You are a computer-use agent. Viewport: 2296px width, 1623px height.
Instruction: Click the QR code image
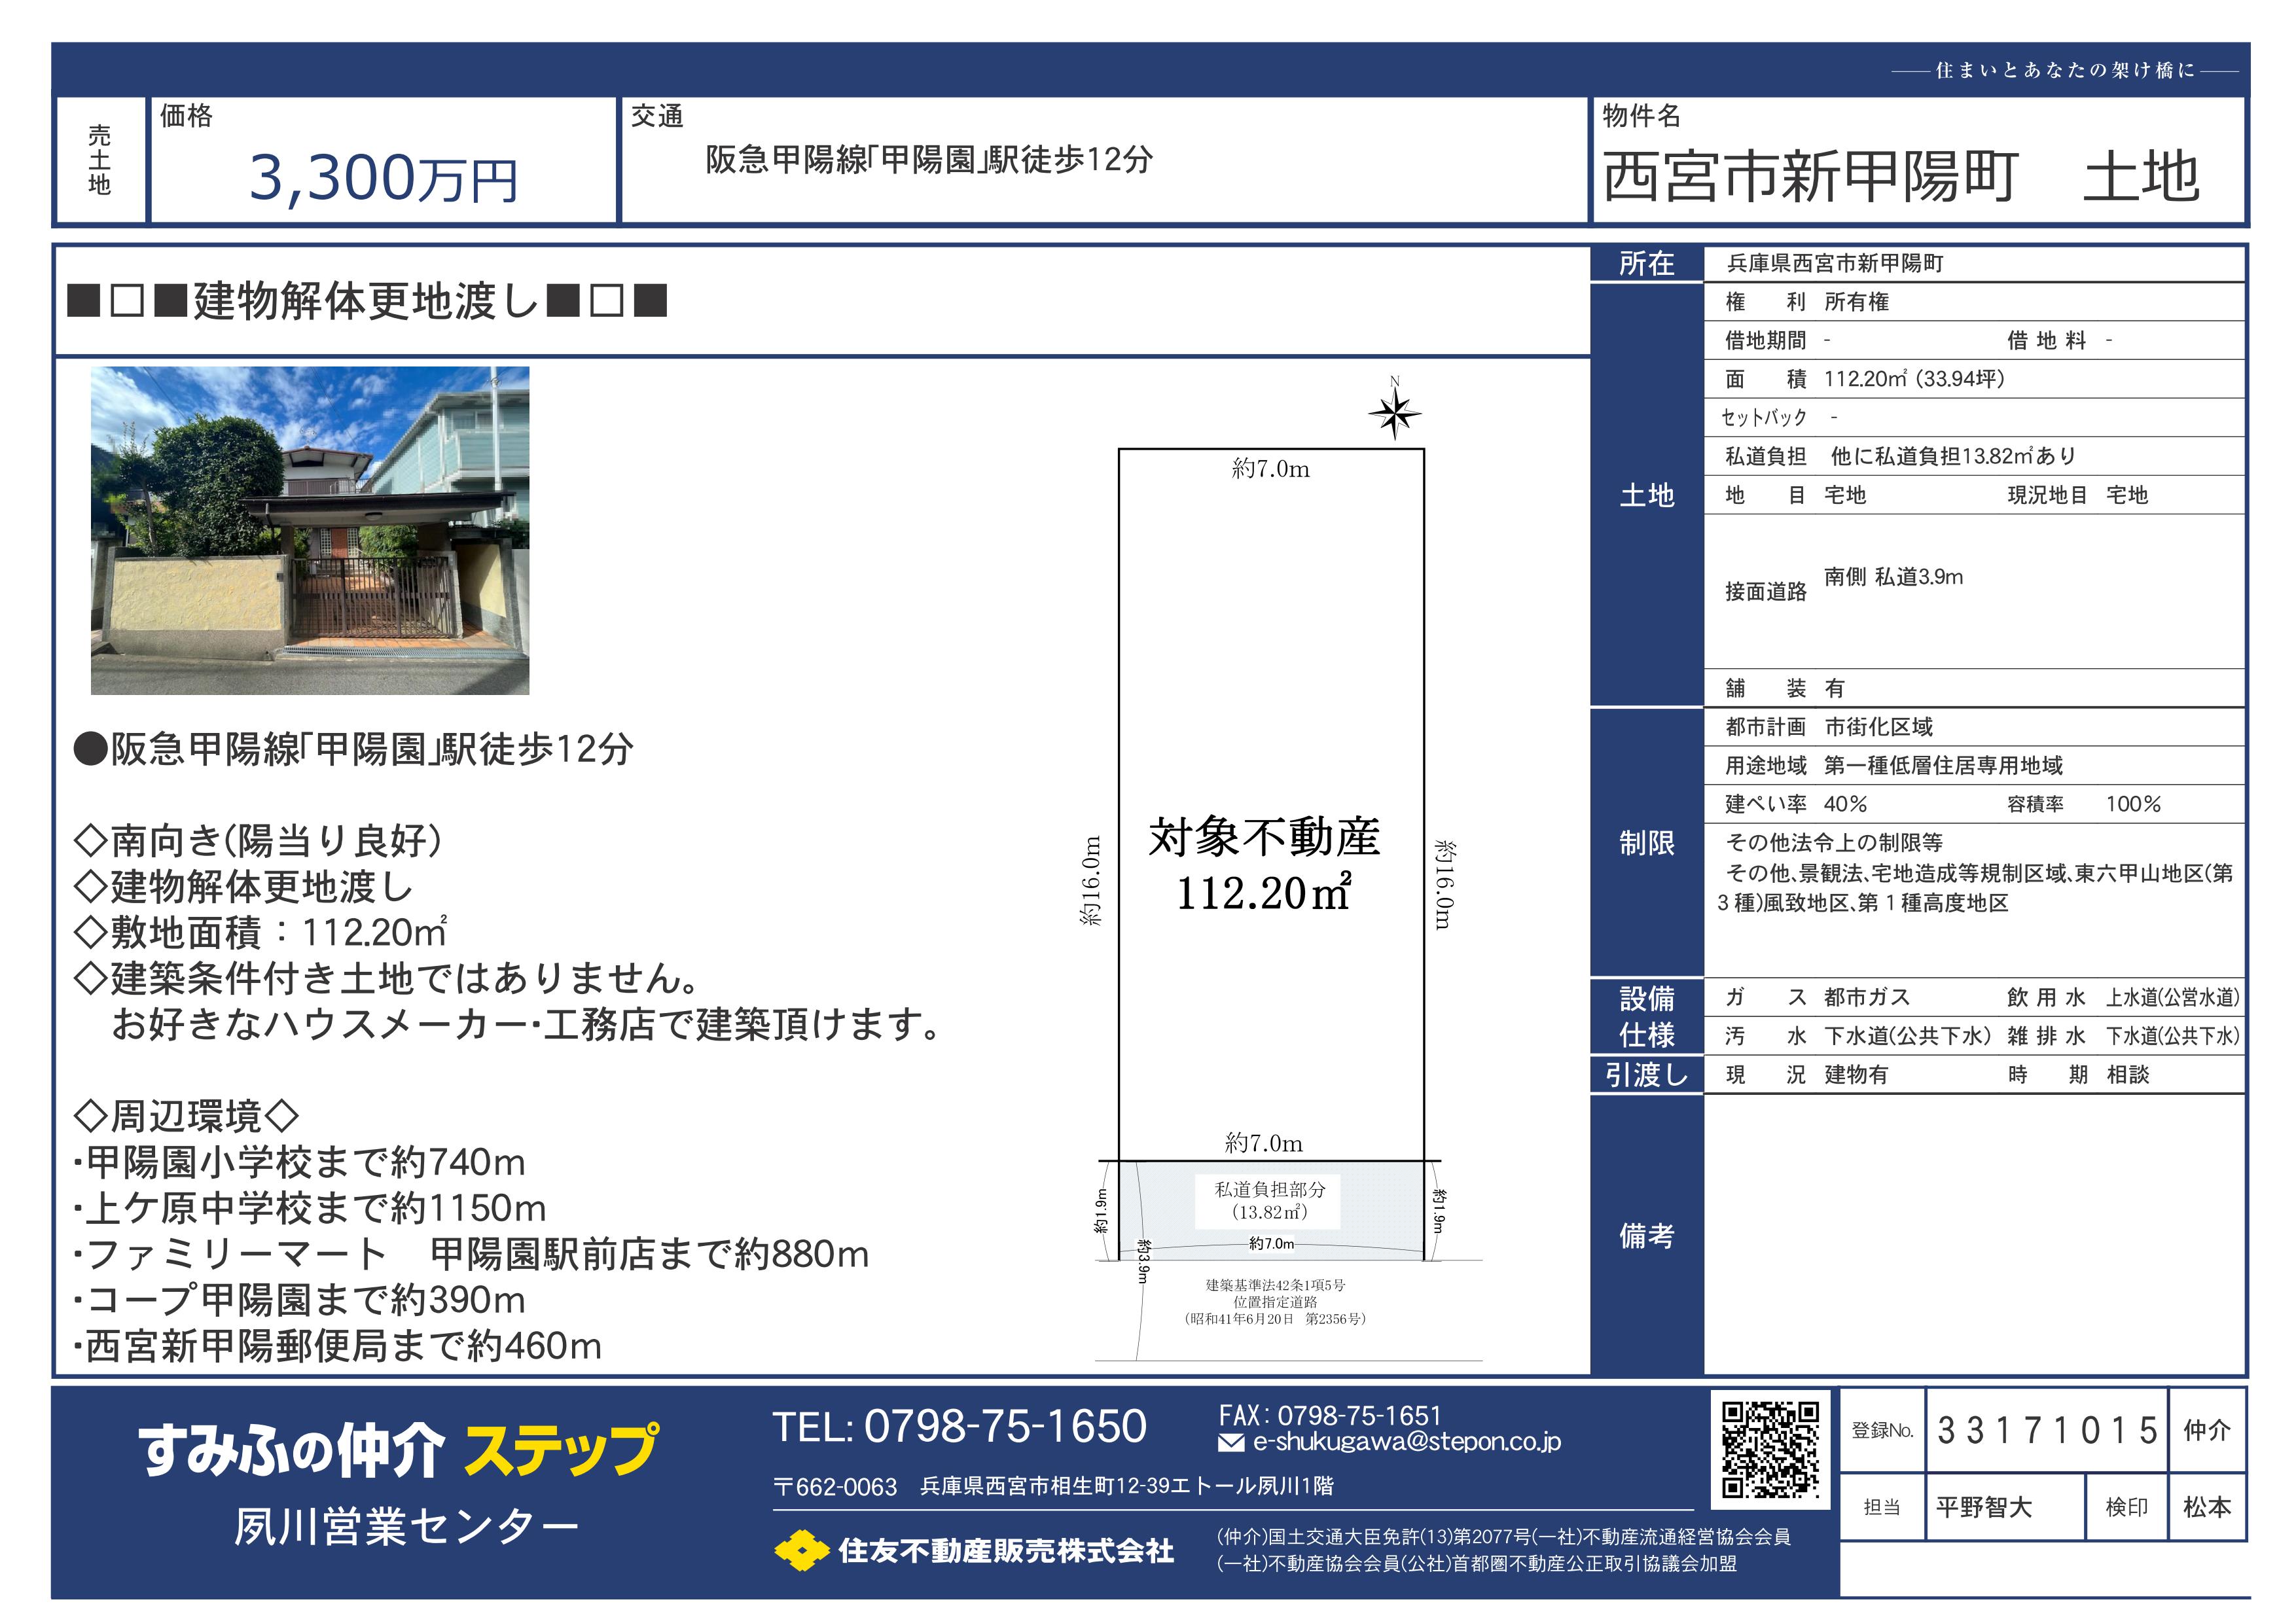coord(1769,1449)
